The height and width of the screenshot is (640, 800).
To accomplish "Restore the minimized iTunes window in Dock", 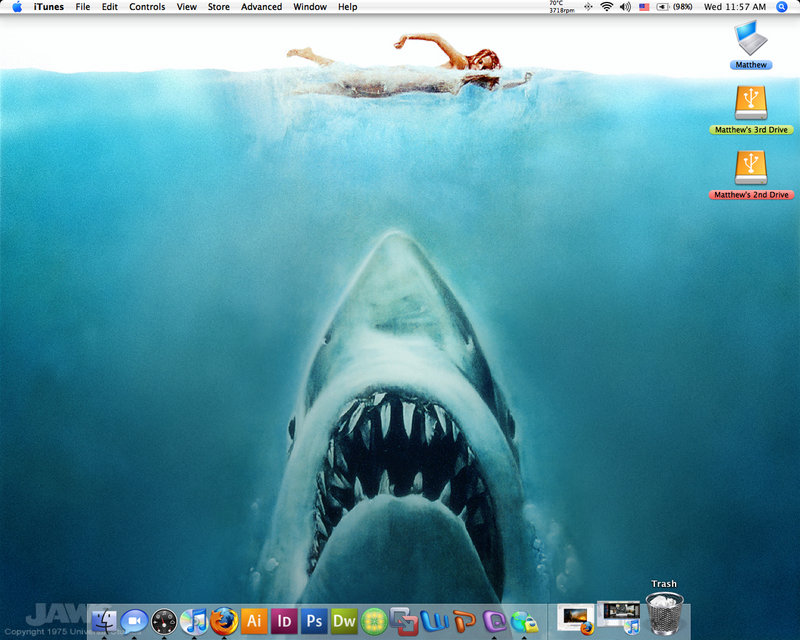I will [x=619, y=617].
